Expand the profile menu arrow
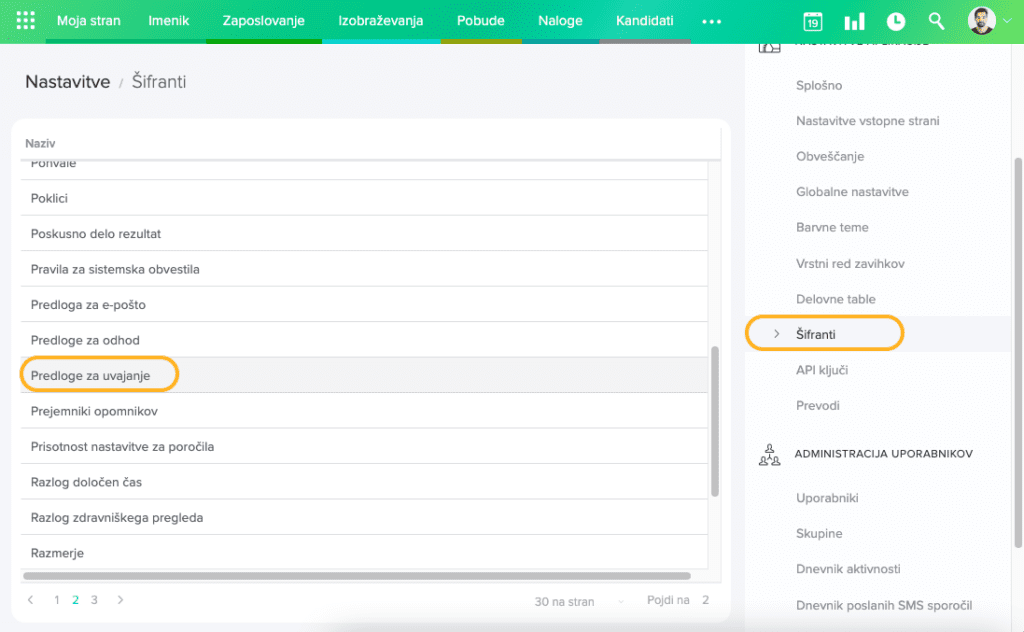The image size is (1024, 632). [x=1007, y=21]
